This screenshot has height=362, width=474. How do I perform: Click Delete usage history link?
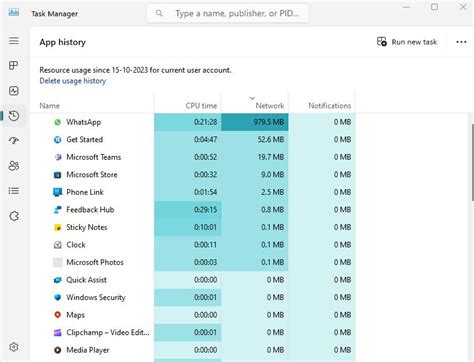(x=73, y=81)
